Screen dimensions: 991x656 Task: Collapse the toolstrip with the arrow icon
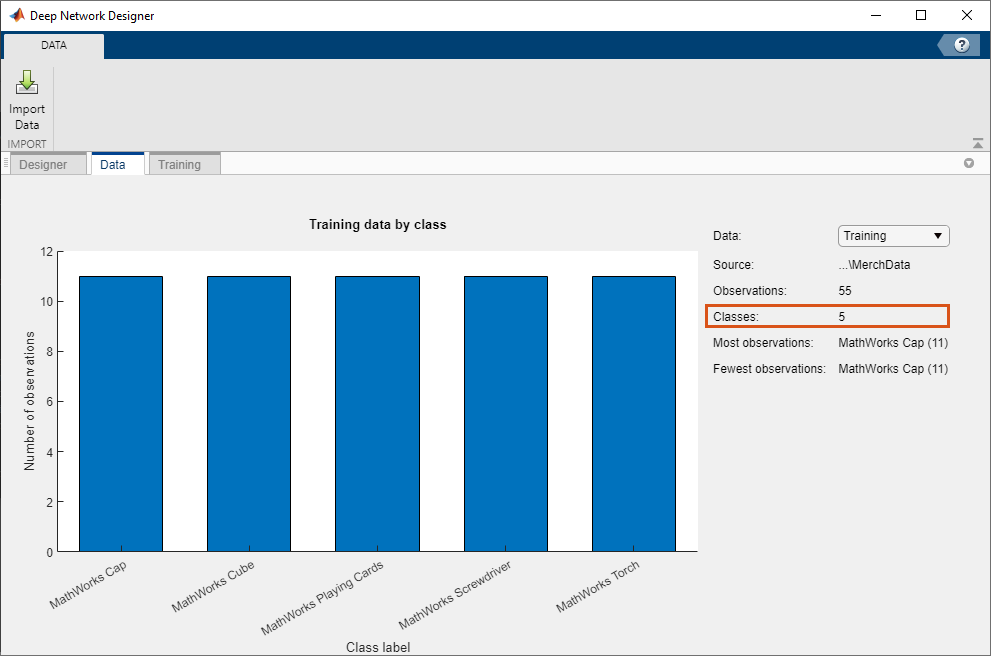click(978, 143)
